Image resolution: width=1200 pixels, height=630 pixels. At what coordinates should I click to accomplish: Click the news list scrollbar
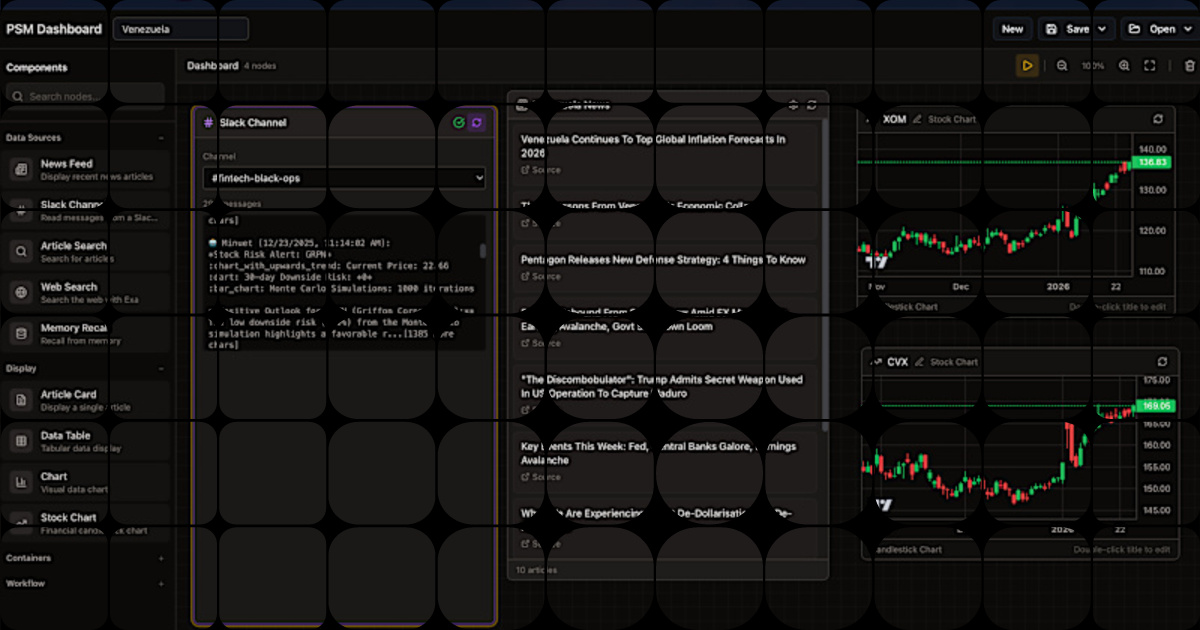(x=823, y=275)
